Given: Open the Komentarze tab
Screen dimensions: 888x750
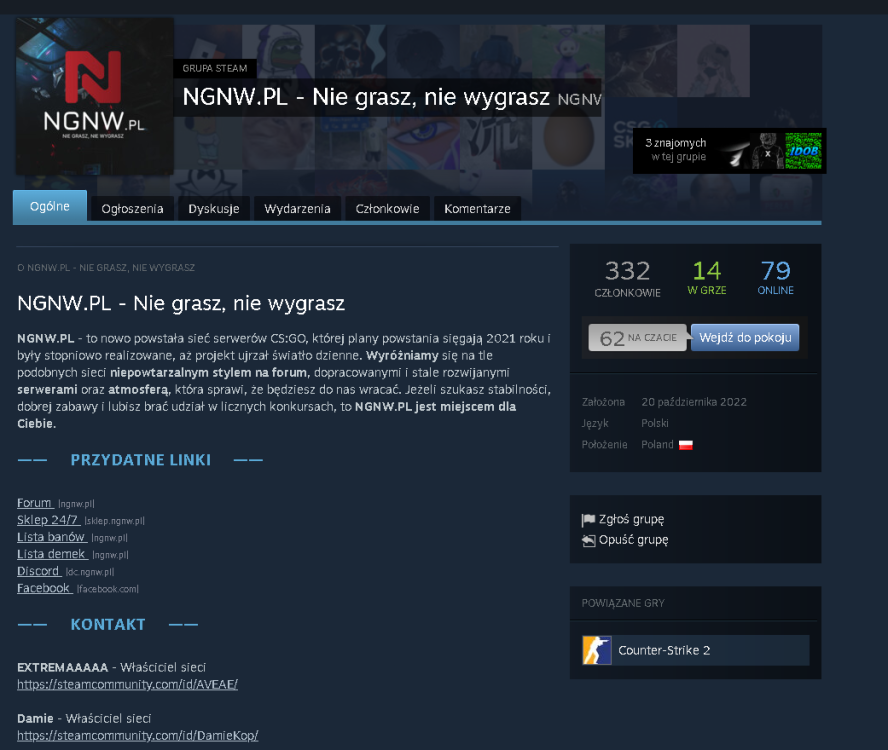Looking at the screenshot, I should (477, 208).
